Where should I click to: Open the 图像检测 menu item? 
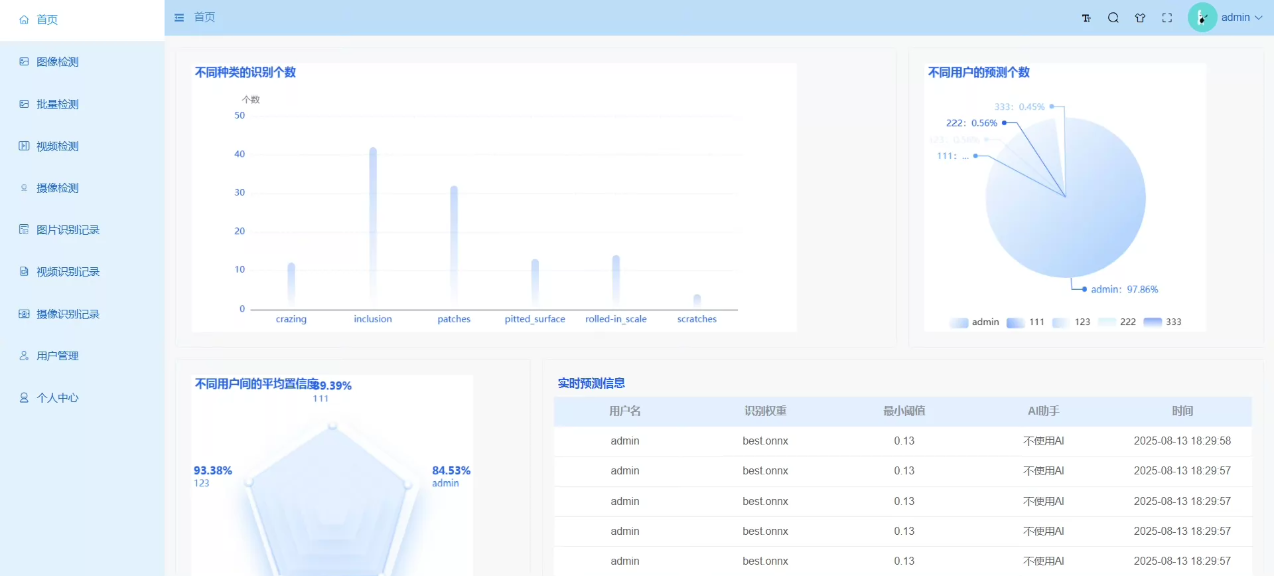[82, 62]
